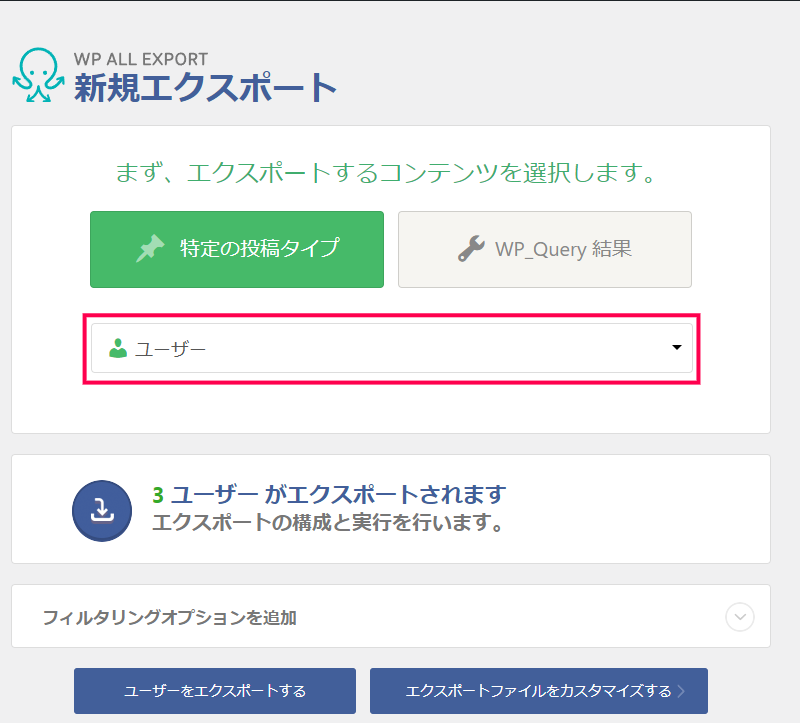Expand フィルタリングオプションを追加 section

point(391,616)
